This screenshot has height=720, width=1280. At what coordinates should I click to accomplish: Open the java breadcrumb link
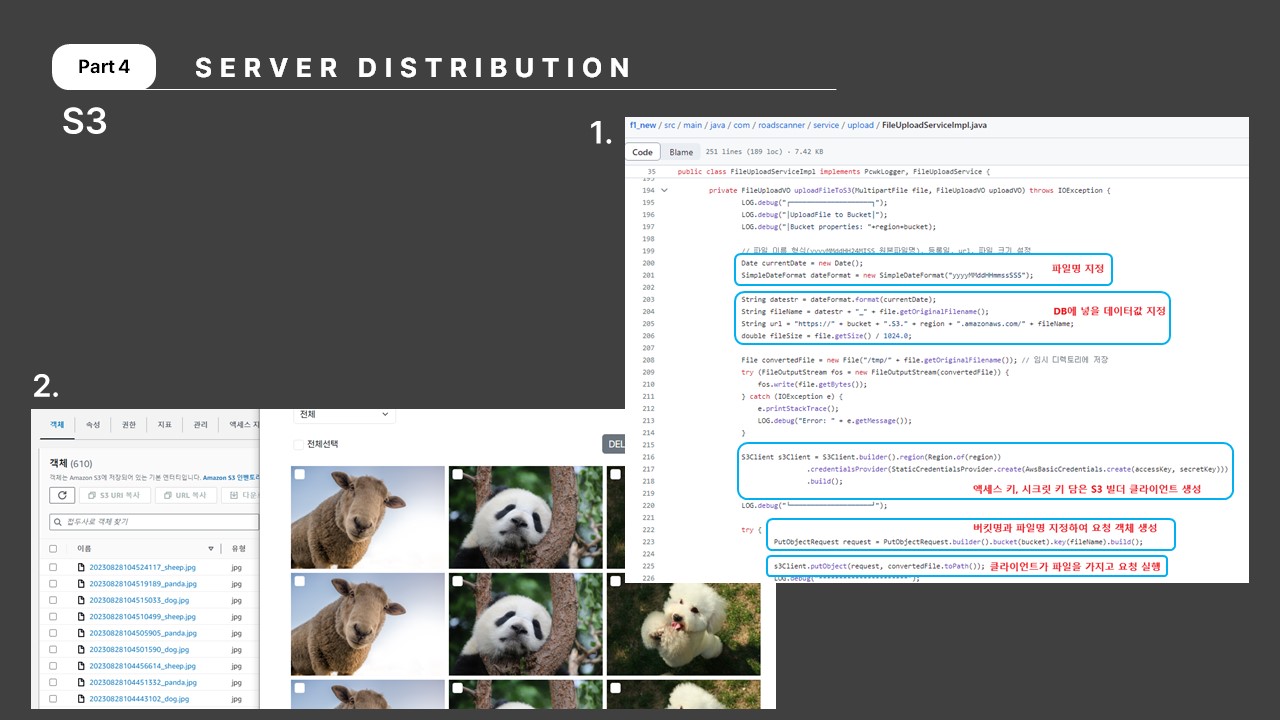[720, 125]
